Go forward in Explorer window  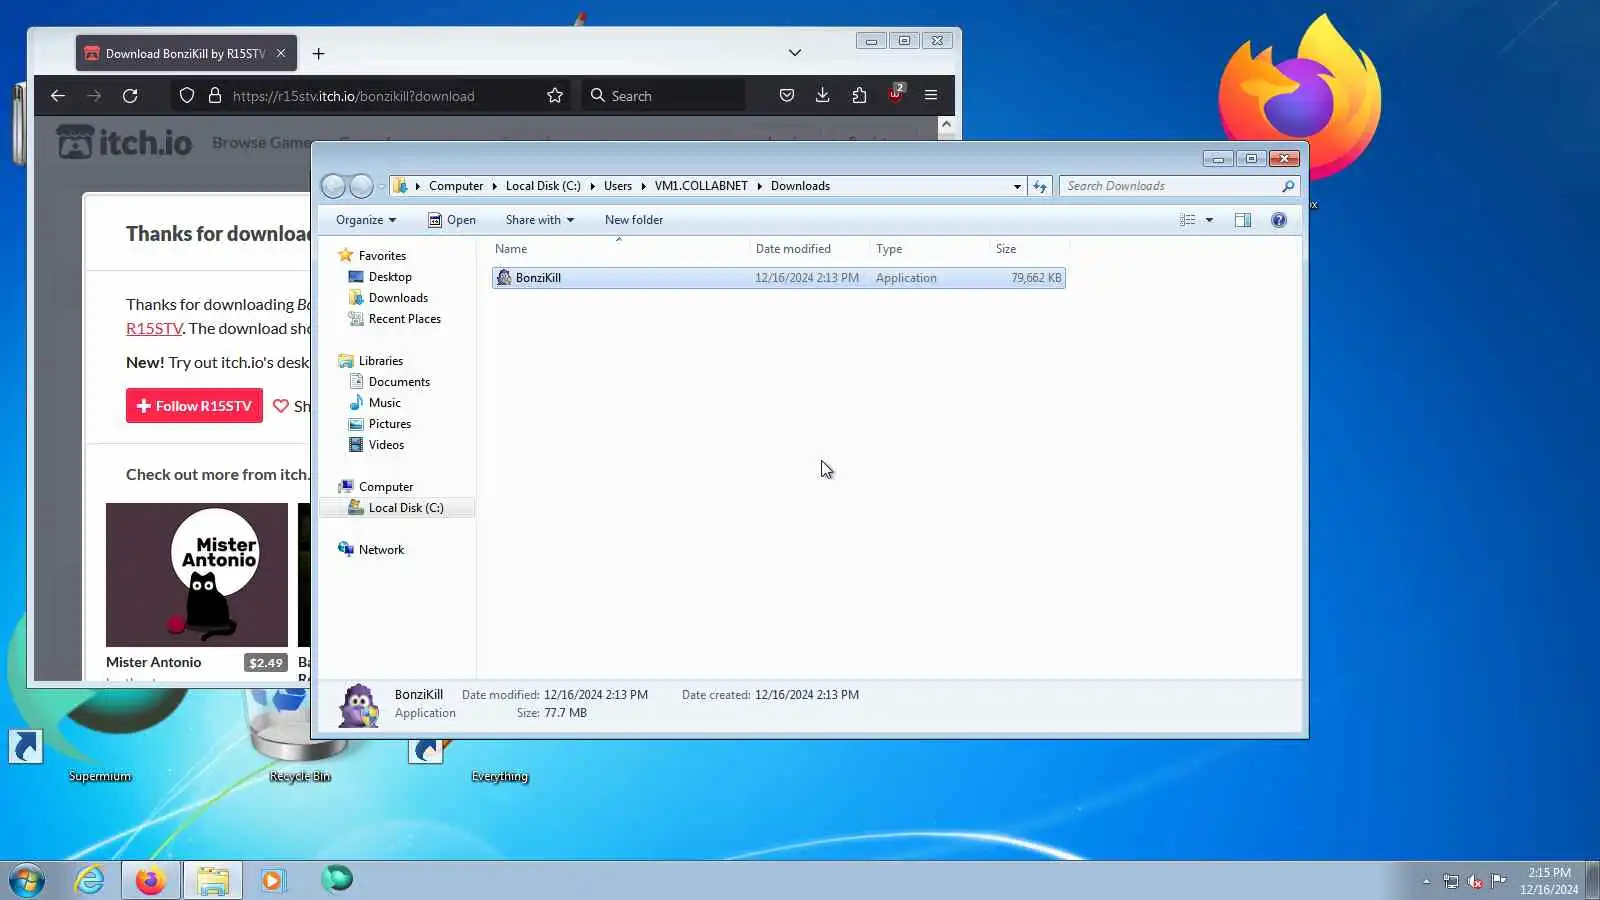point(361,186)
